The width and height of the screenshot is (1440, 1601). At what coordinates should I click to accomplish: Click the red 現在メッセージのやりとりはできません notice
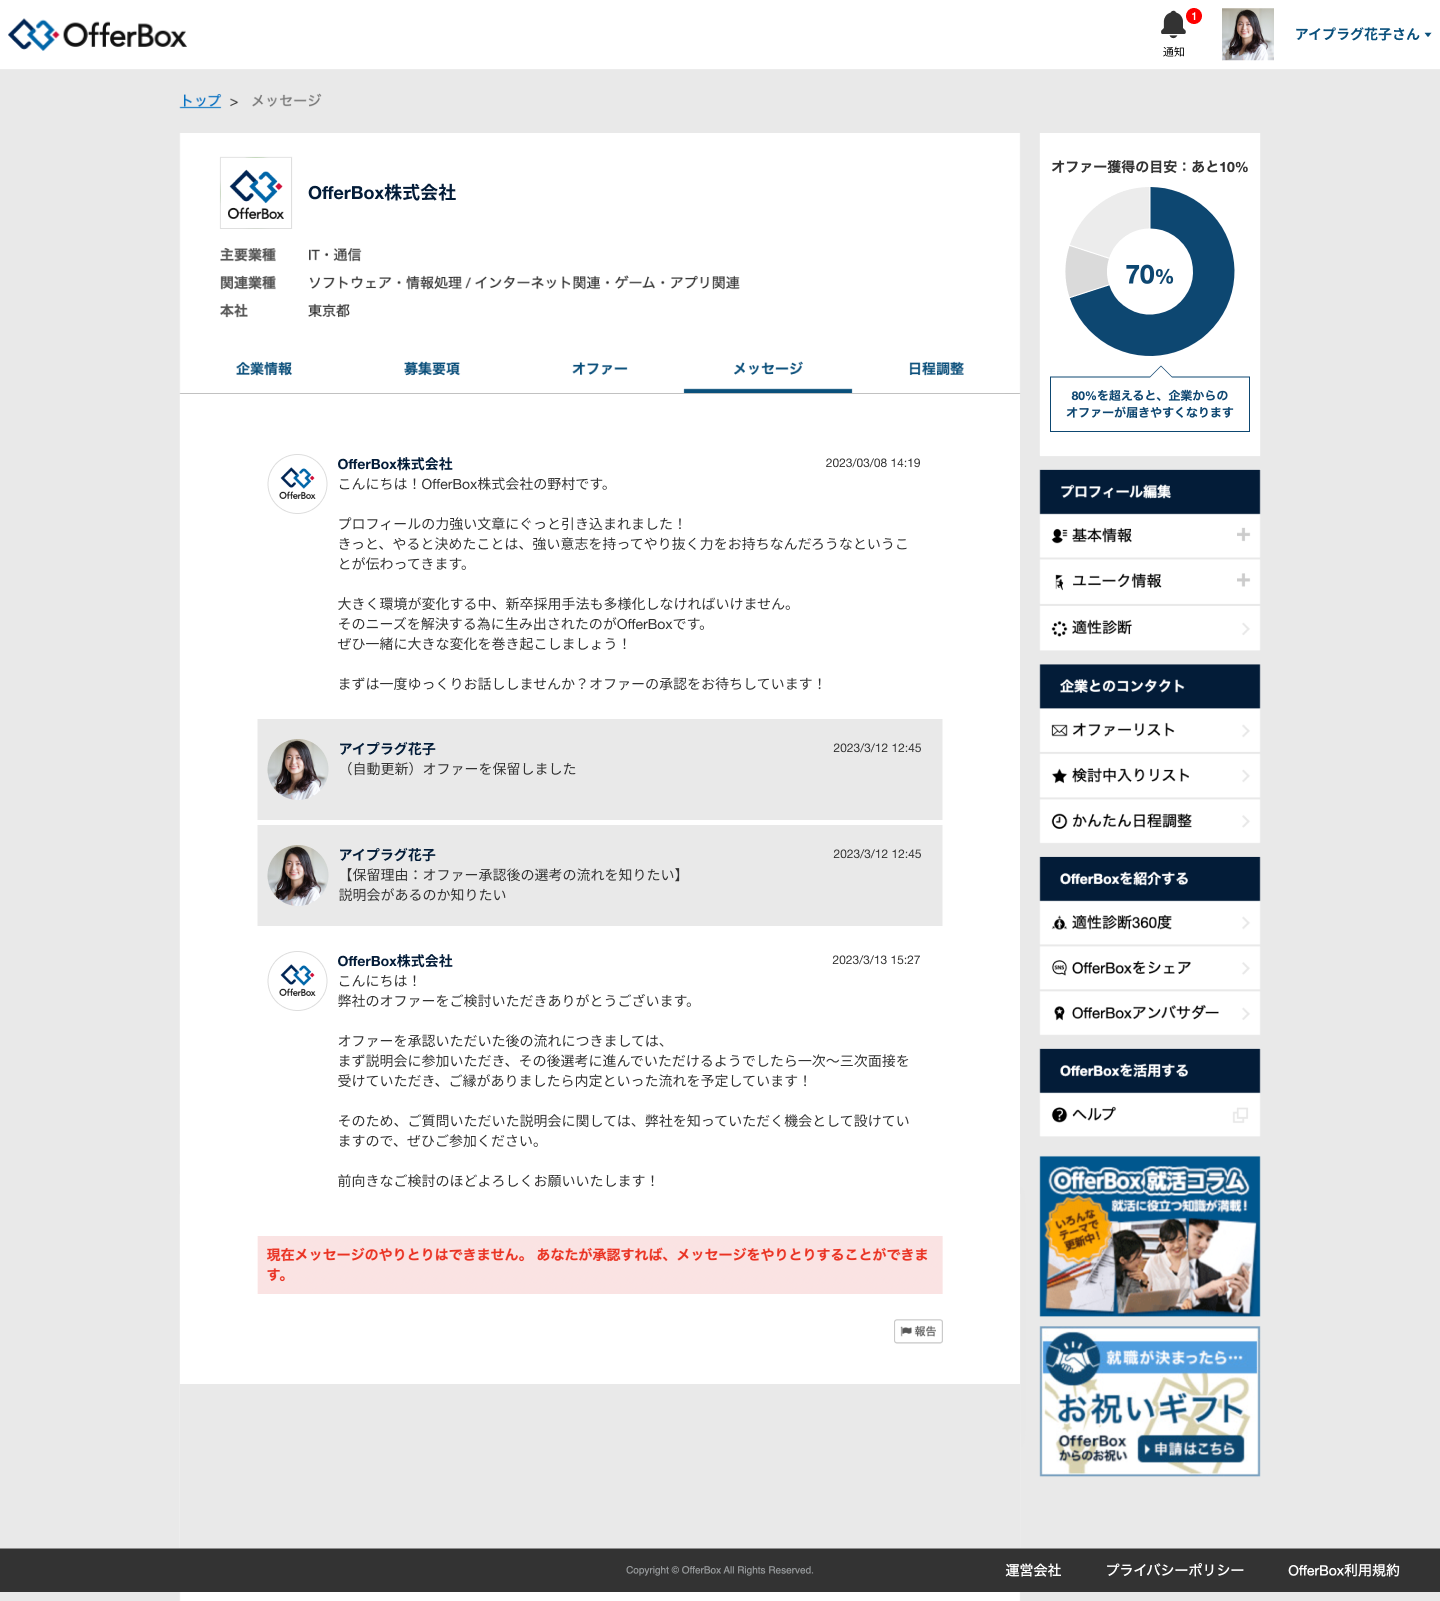(600, 1265)
